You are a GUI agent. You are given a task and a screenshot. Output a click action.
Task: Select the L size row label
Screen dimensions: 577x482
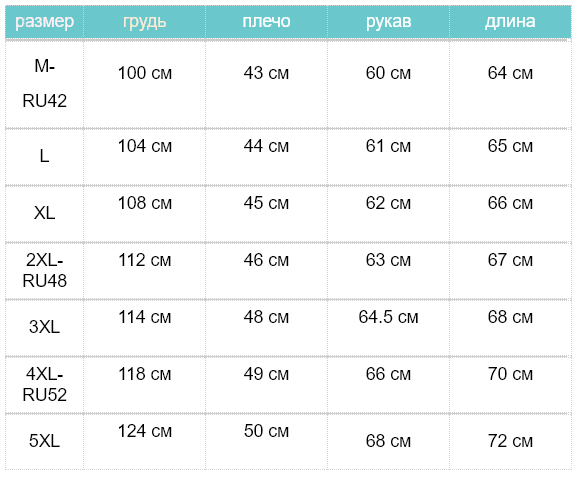coord(44,156)
